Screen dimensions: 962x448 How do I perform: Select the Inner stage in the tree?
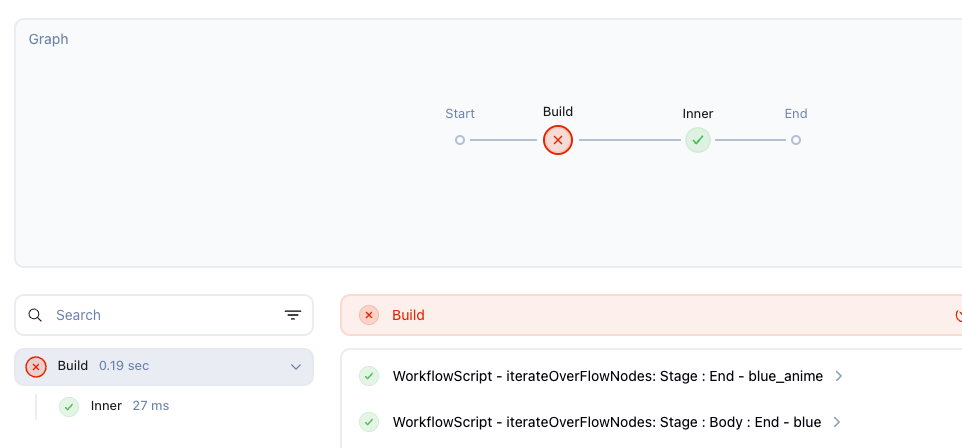click(x=106, y=406)
